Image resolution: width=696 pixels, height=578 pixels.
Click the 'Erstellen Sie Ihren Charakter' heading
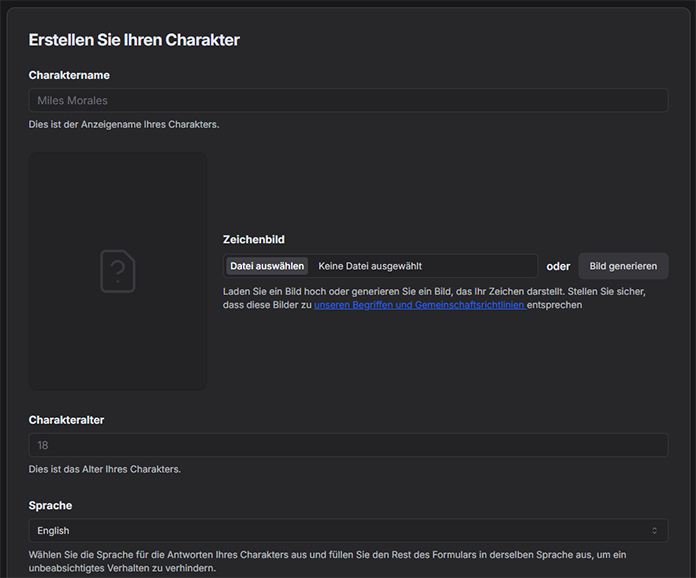pos(134,40)
